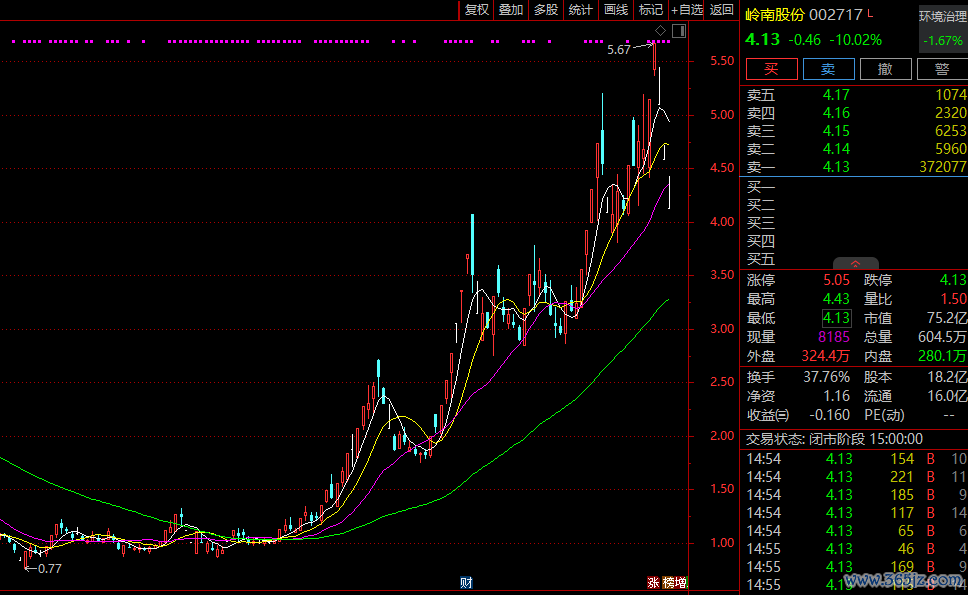Click the 警 alert button
This screenshot has height=595, width=968.
pos(941,69)
